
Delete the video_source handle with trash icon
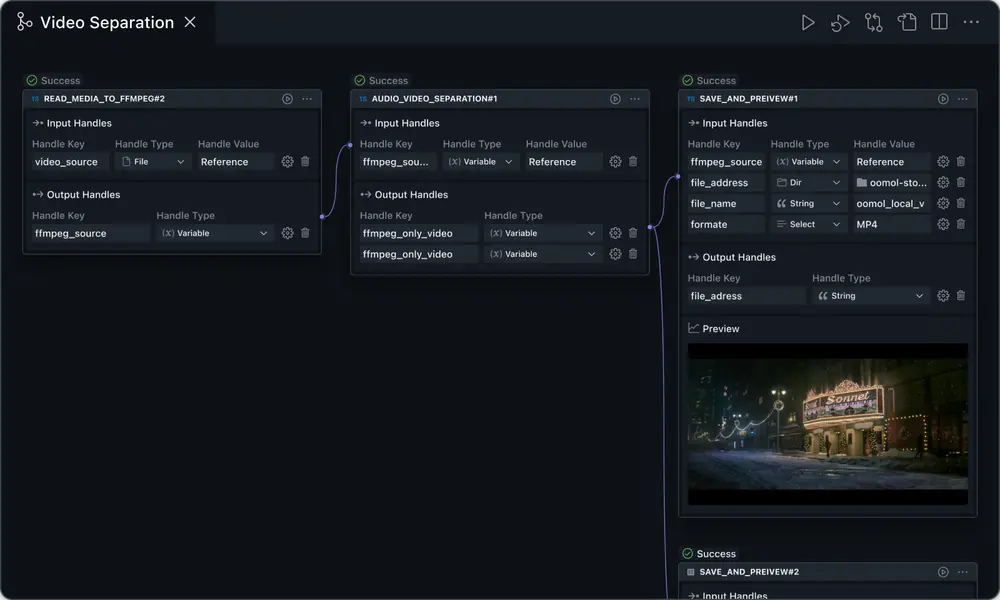point(305,162)
